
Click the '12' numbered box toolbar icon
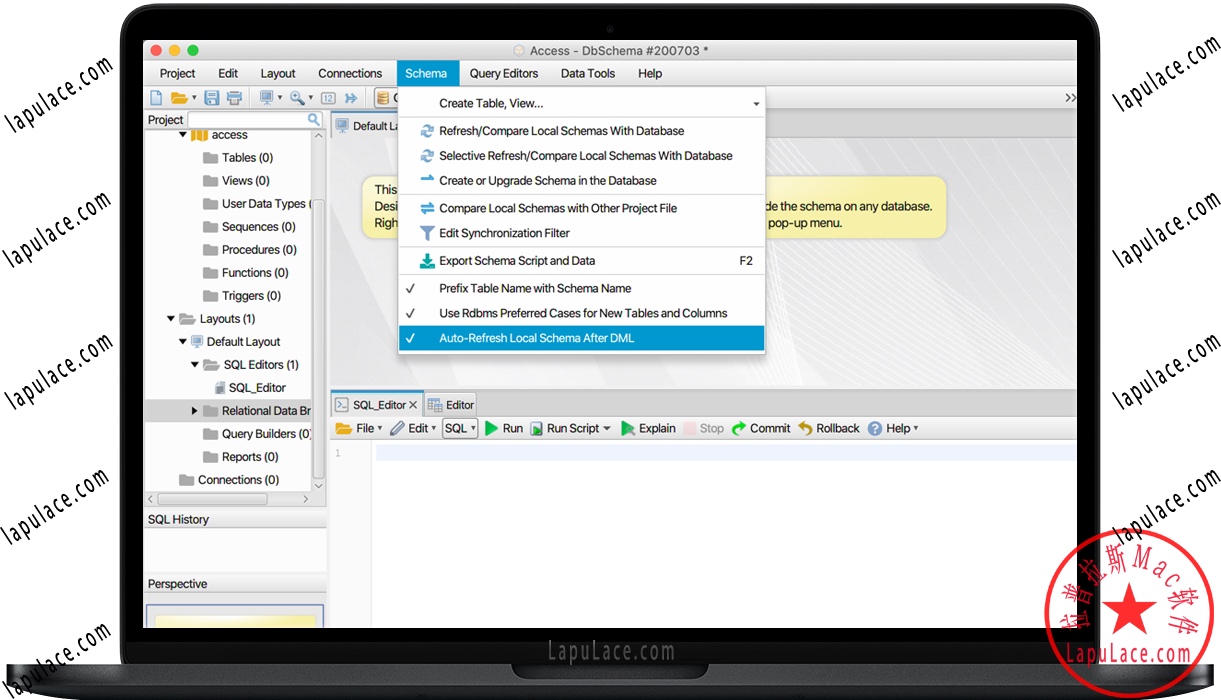point(328,98)
